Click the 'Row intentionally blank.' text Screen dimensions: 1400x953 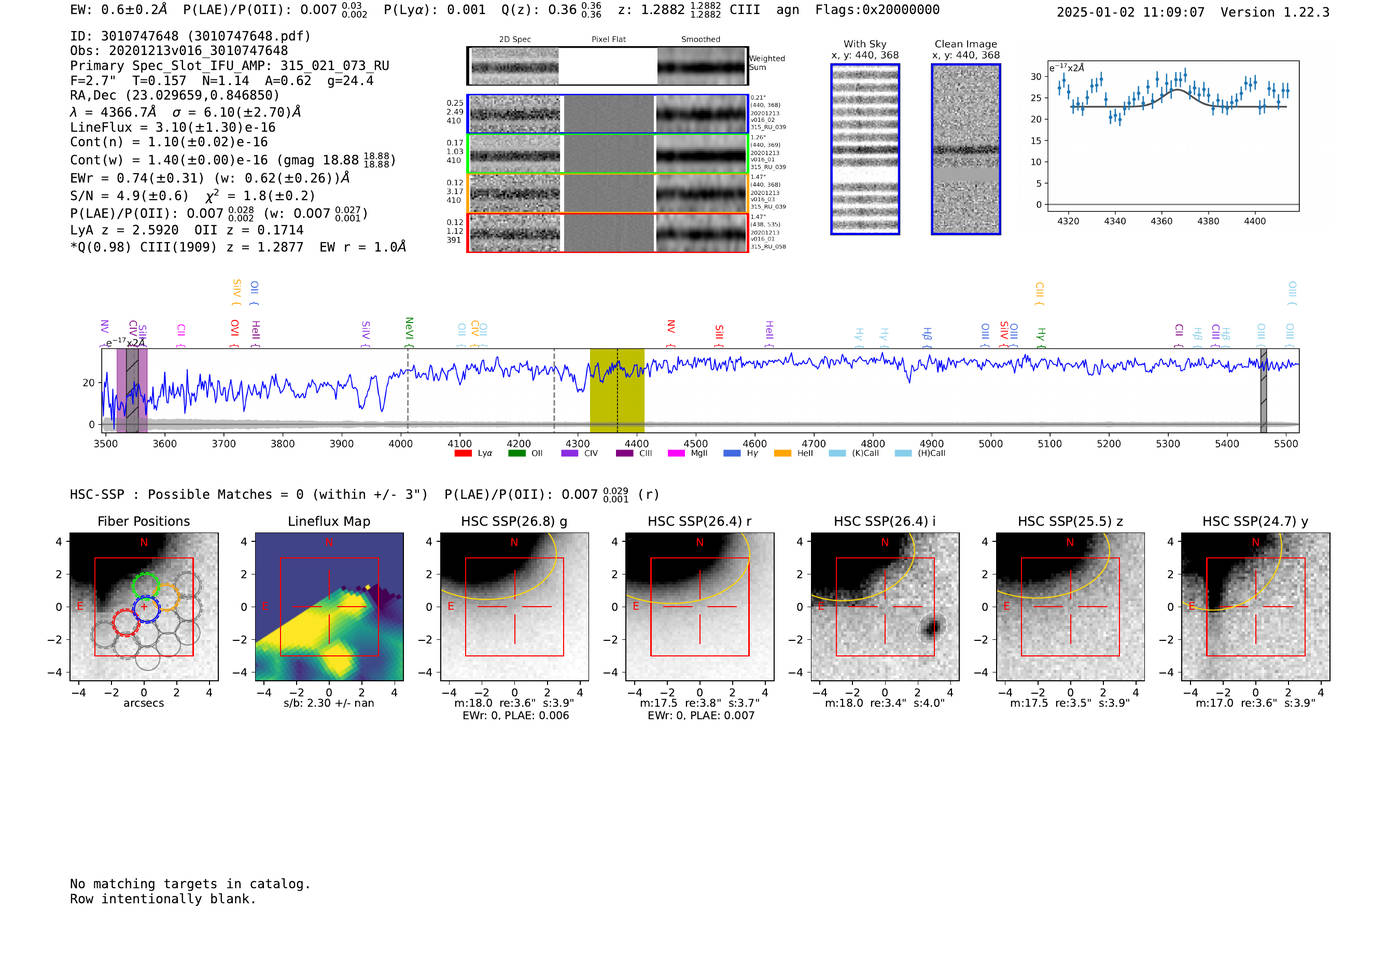[163, 899]
